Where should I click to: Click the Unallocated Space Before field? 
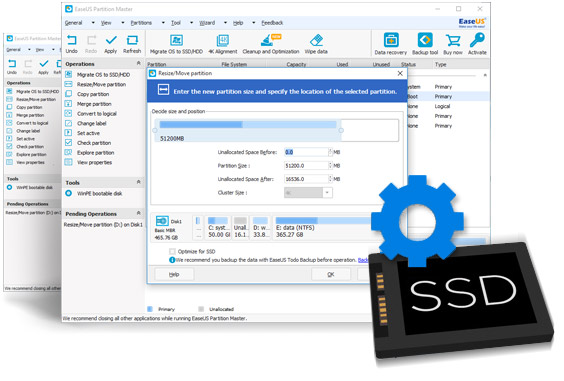(x=306, y=152)
